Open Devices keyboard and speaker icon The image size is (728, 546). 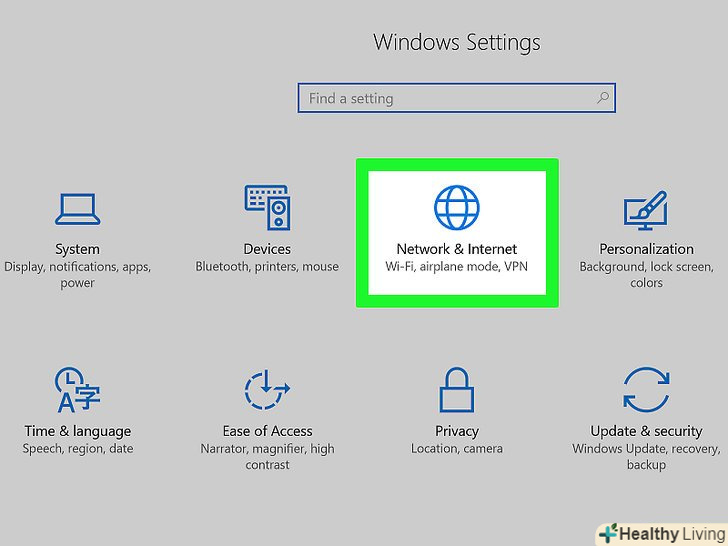(x=267, y=208)
